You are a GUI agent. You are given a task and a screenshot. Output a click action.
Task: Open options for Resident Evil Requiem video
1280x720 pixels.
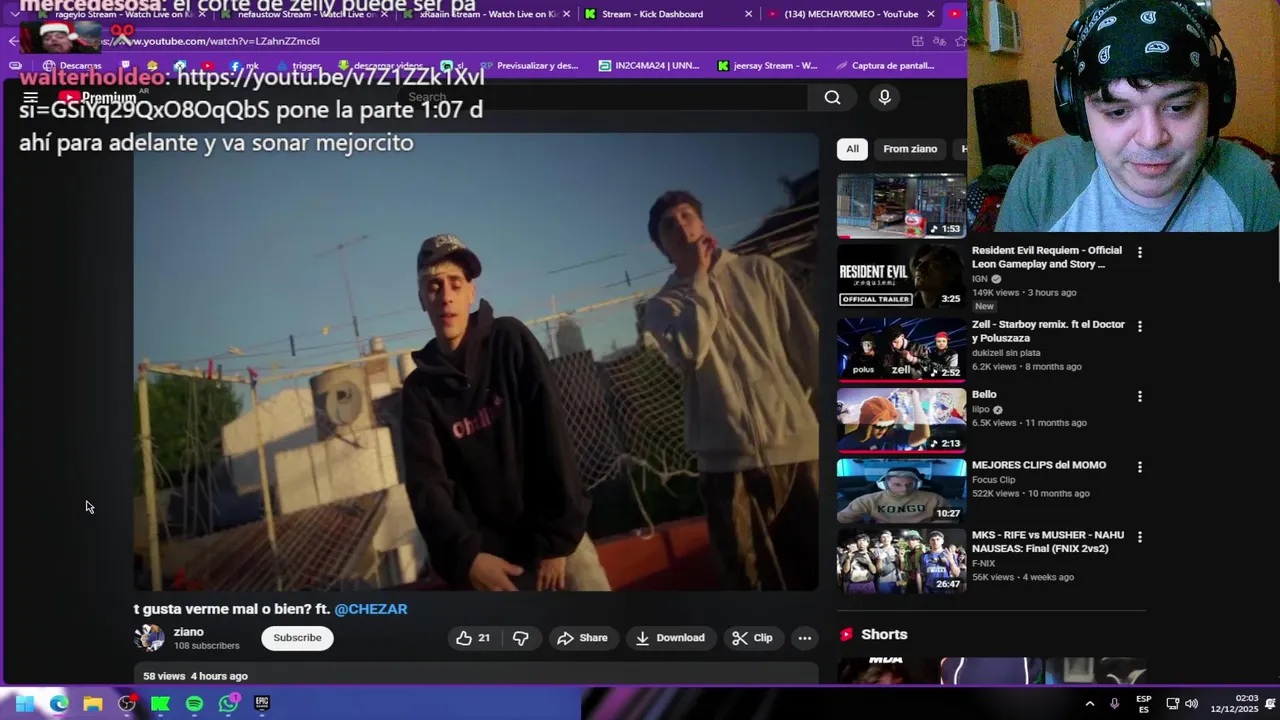(x=1139, y=252)
